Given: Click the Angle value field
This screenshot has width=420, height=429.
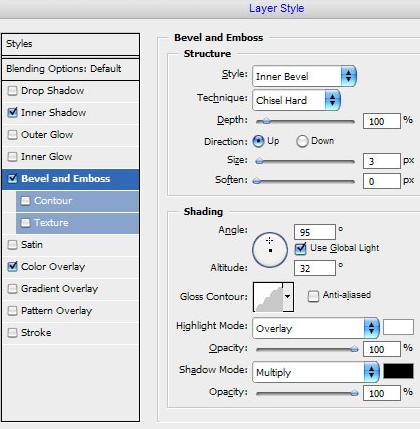Looking at the screenshot, I should pos(315,232).
